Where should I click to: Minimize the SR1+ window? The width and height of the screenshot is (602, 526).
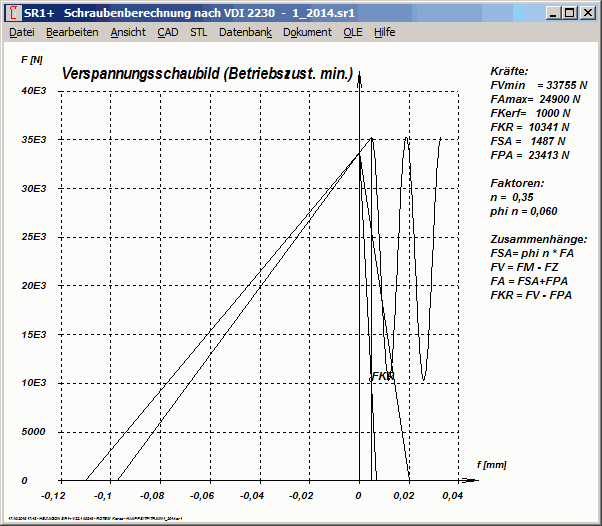pyautogui.click(x=551, y=13)
